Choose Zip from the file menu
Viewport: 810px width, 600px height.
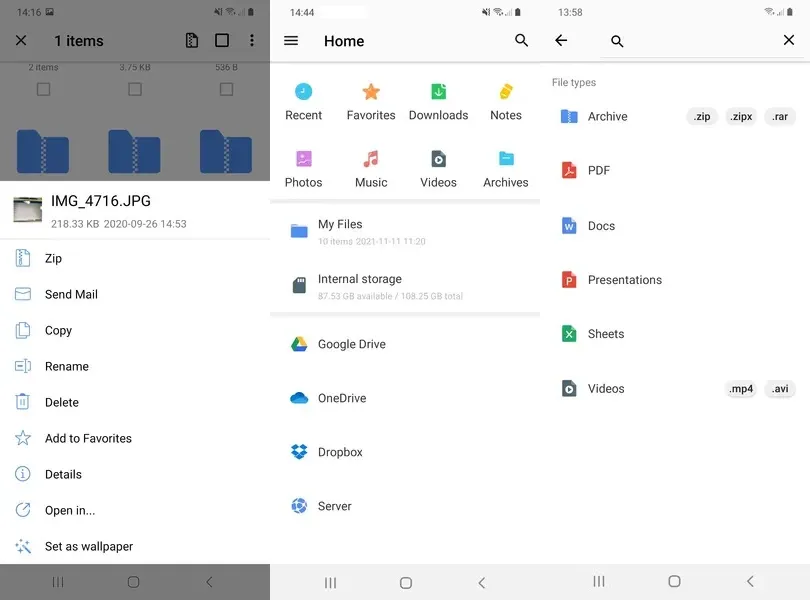pos(135,258)
